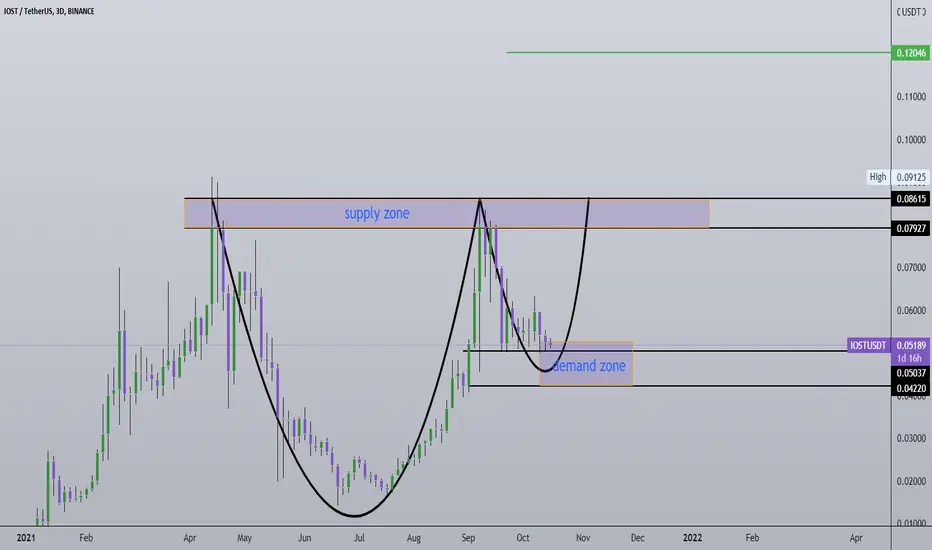This screenshot has width=932, height=550.
Task: Click the first Apr label after 2021
Action: [x=190, y=538]
